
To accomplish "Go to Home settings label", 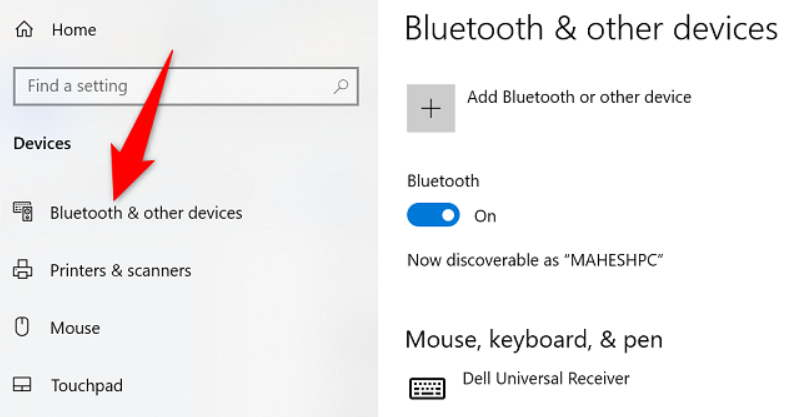I will tap(73, 30).
